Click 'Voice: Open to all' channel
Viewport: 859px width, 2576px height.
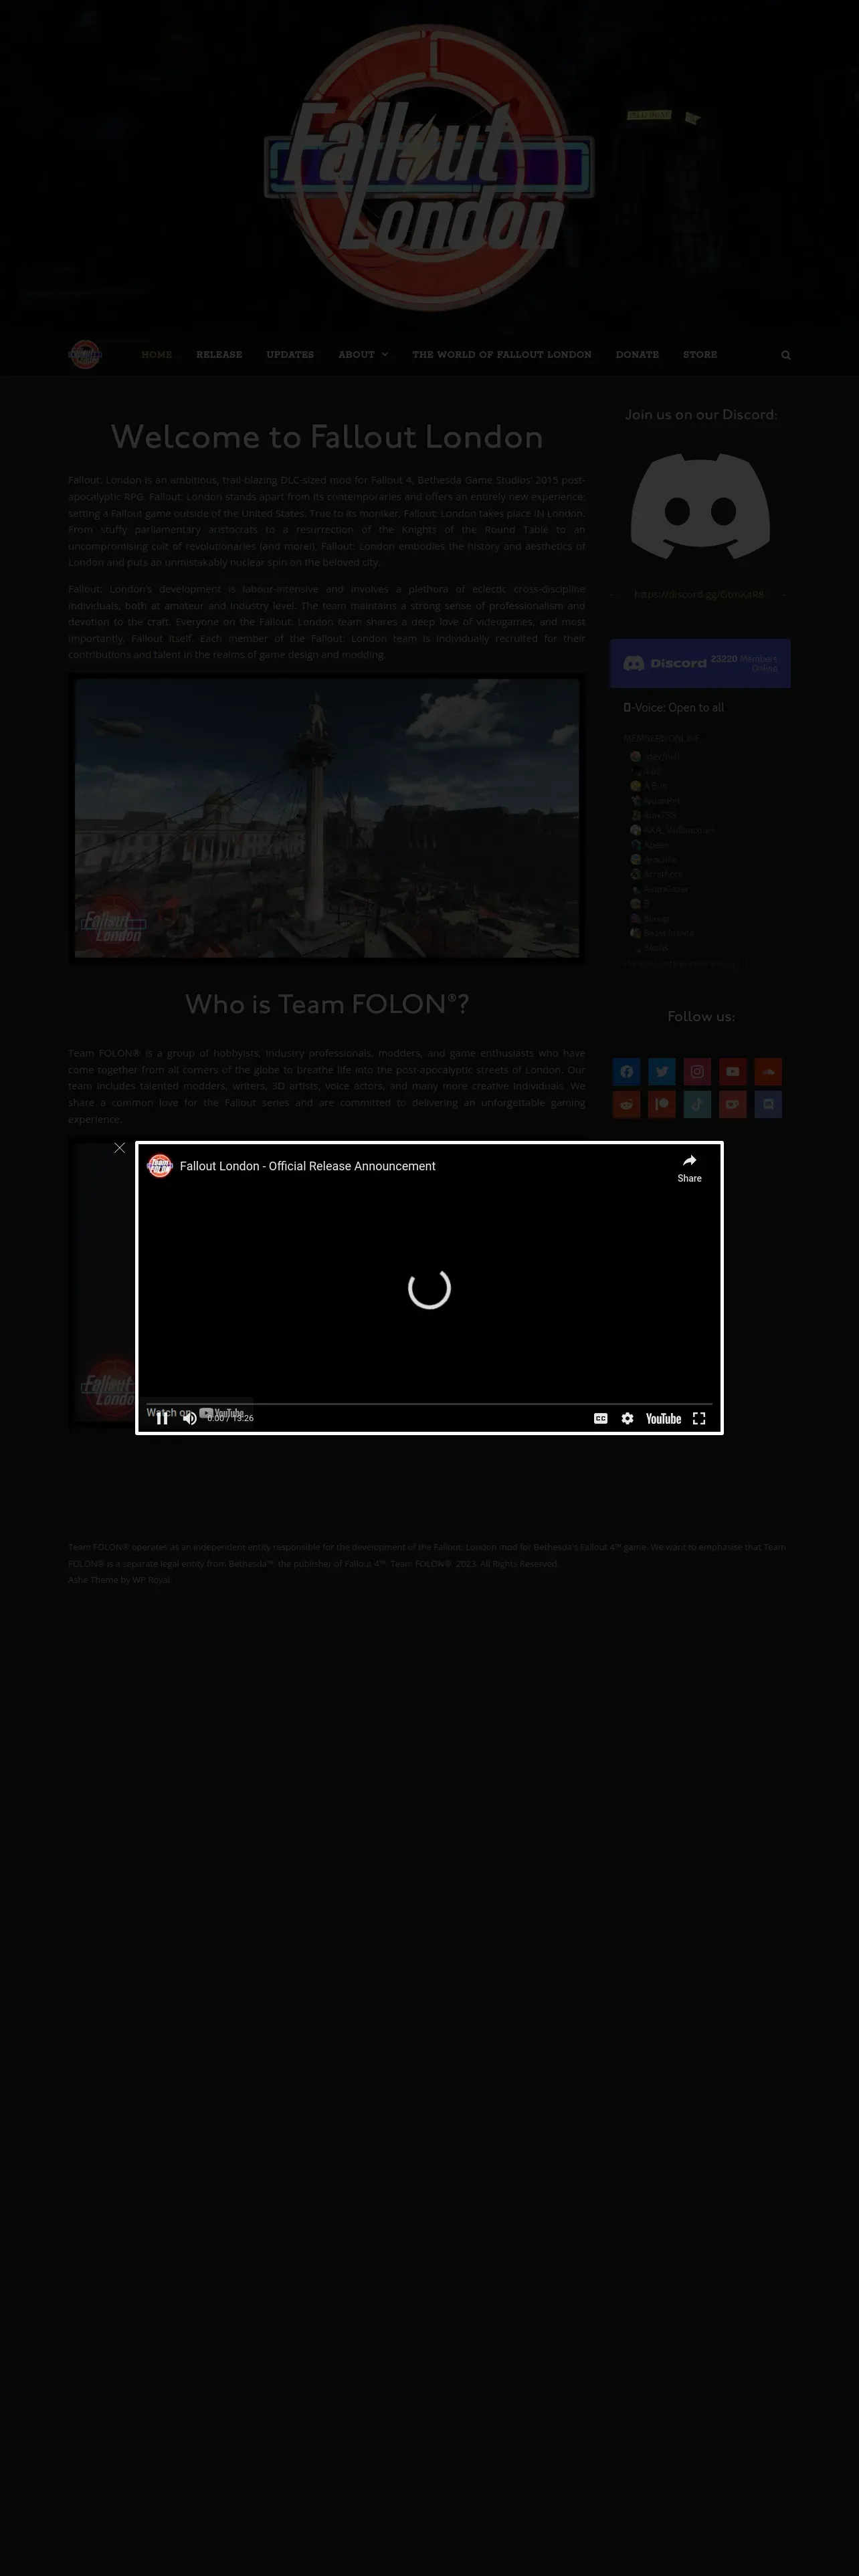click(674, 708)
